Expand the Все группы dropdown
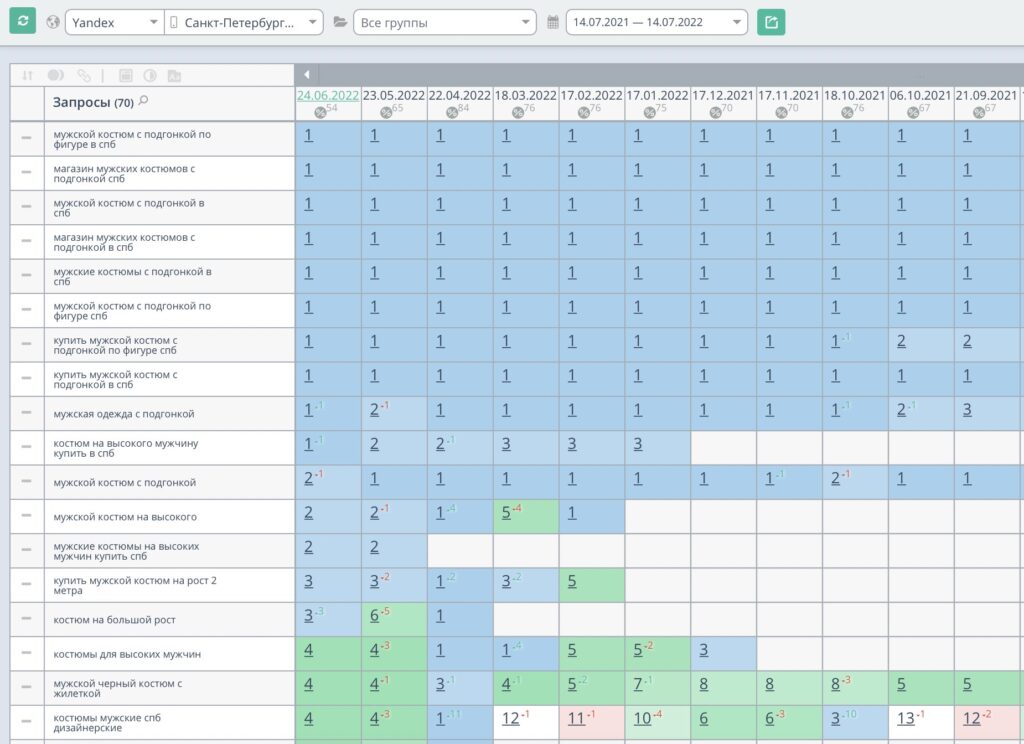 click(x=444, y=22)
